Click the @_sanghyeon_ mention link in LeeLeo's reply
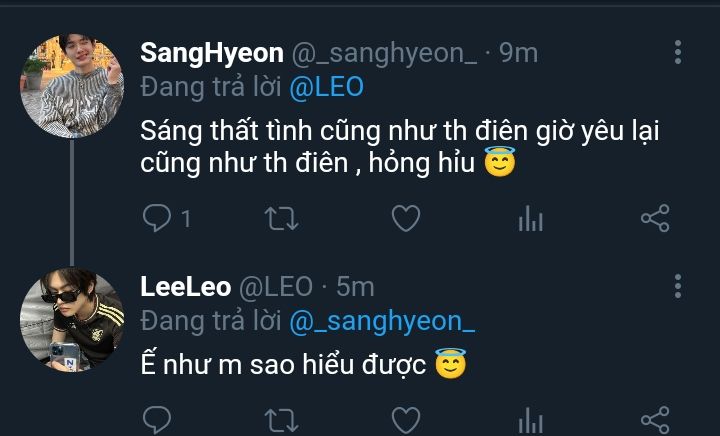Image resolution: width=720 pixels, height=436 pixels. 382,321
